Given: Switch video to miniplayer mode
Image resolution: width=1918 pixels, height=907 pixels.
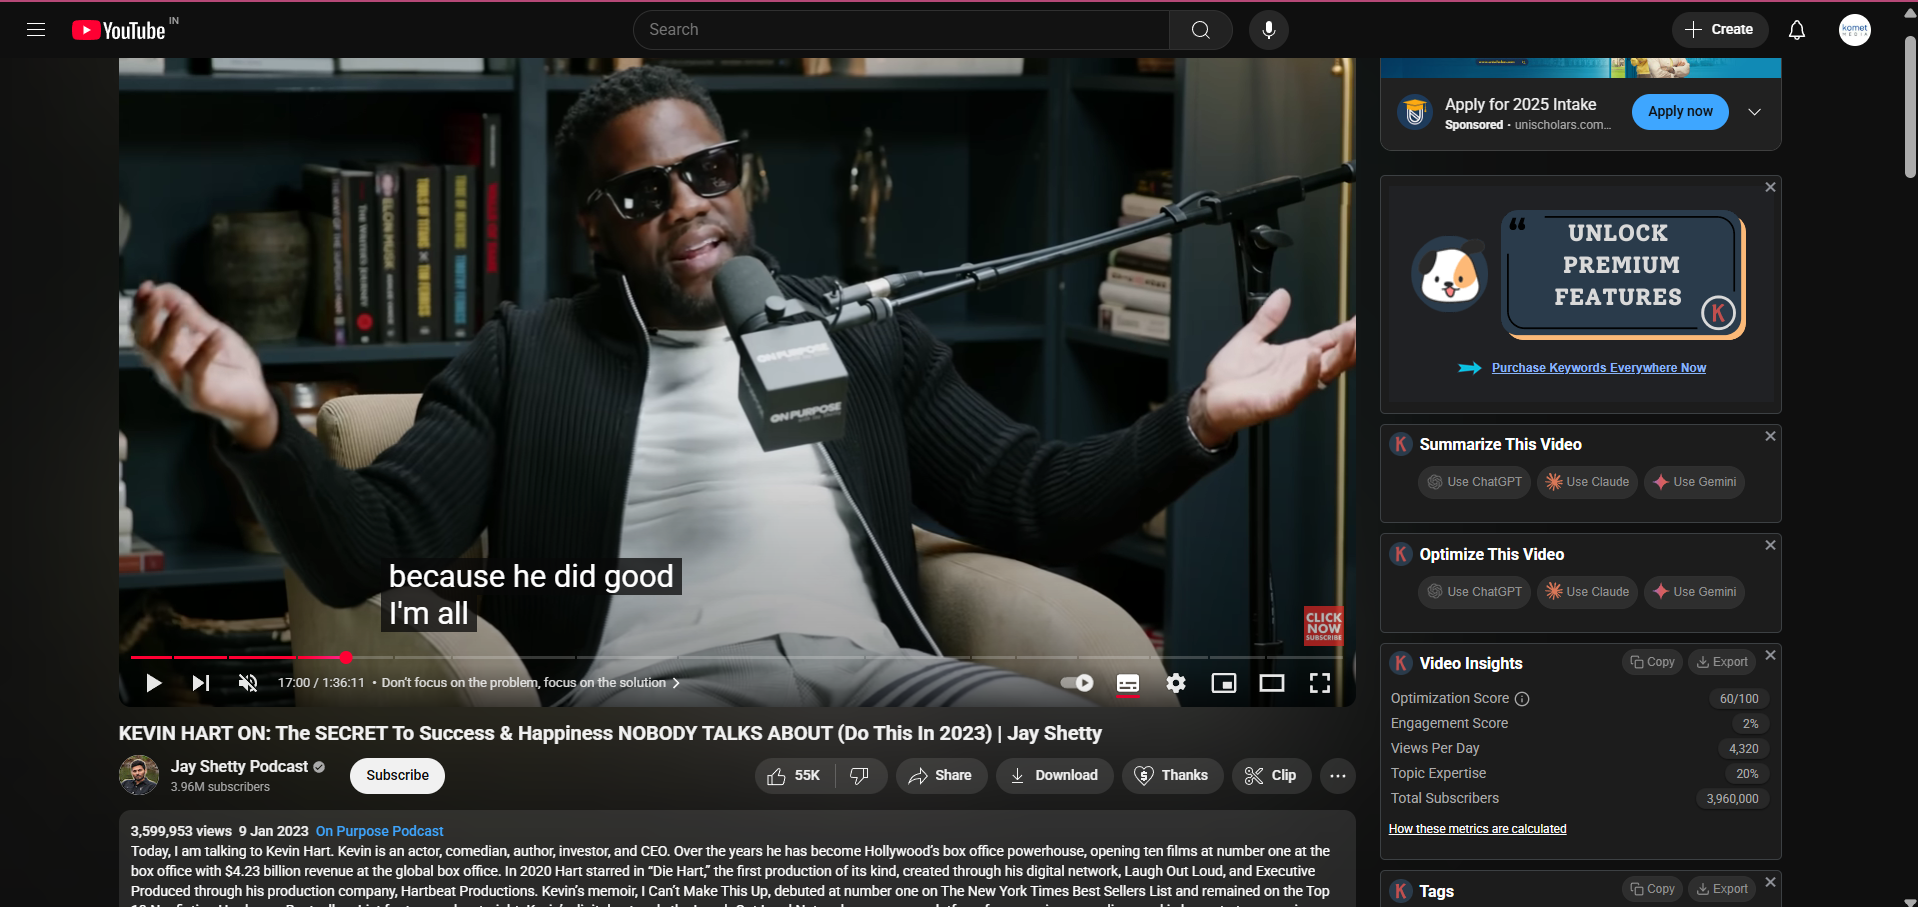Looking at the screenshot, I should (x=1223, y=683).
